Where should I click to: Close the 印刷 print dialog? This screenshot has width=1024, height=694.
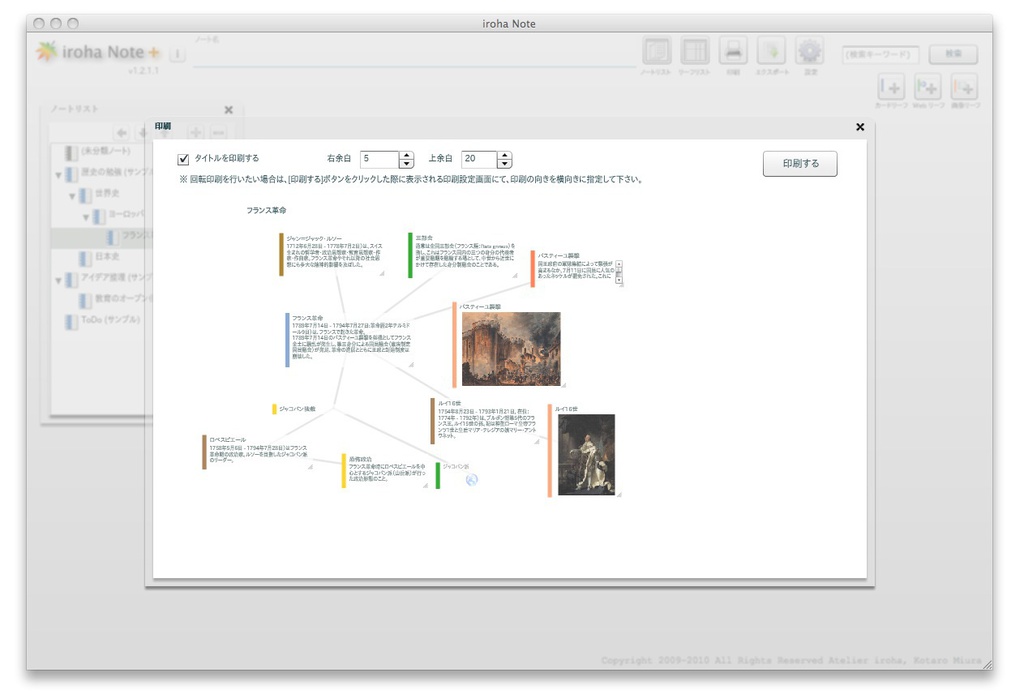coord(860,127)
